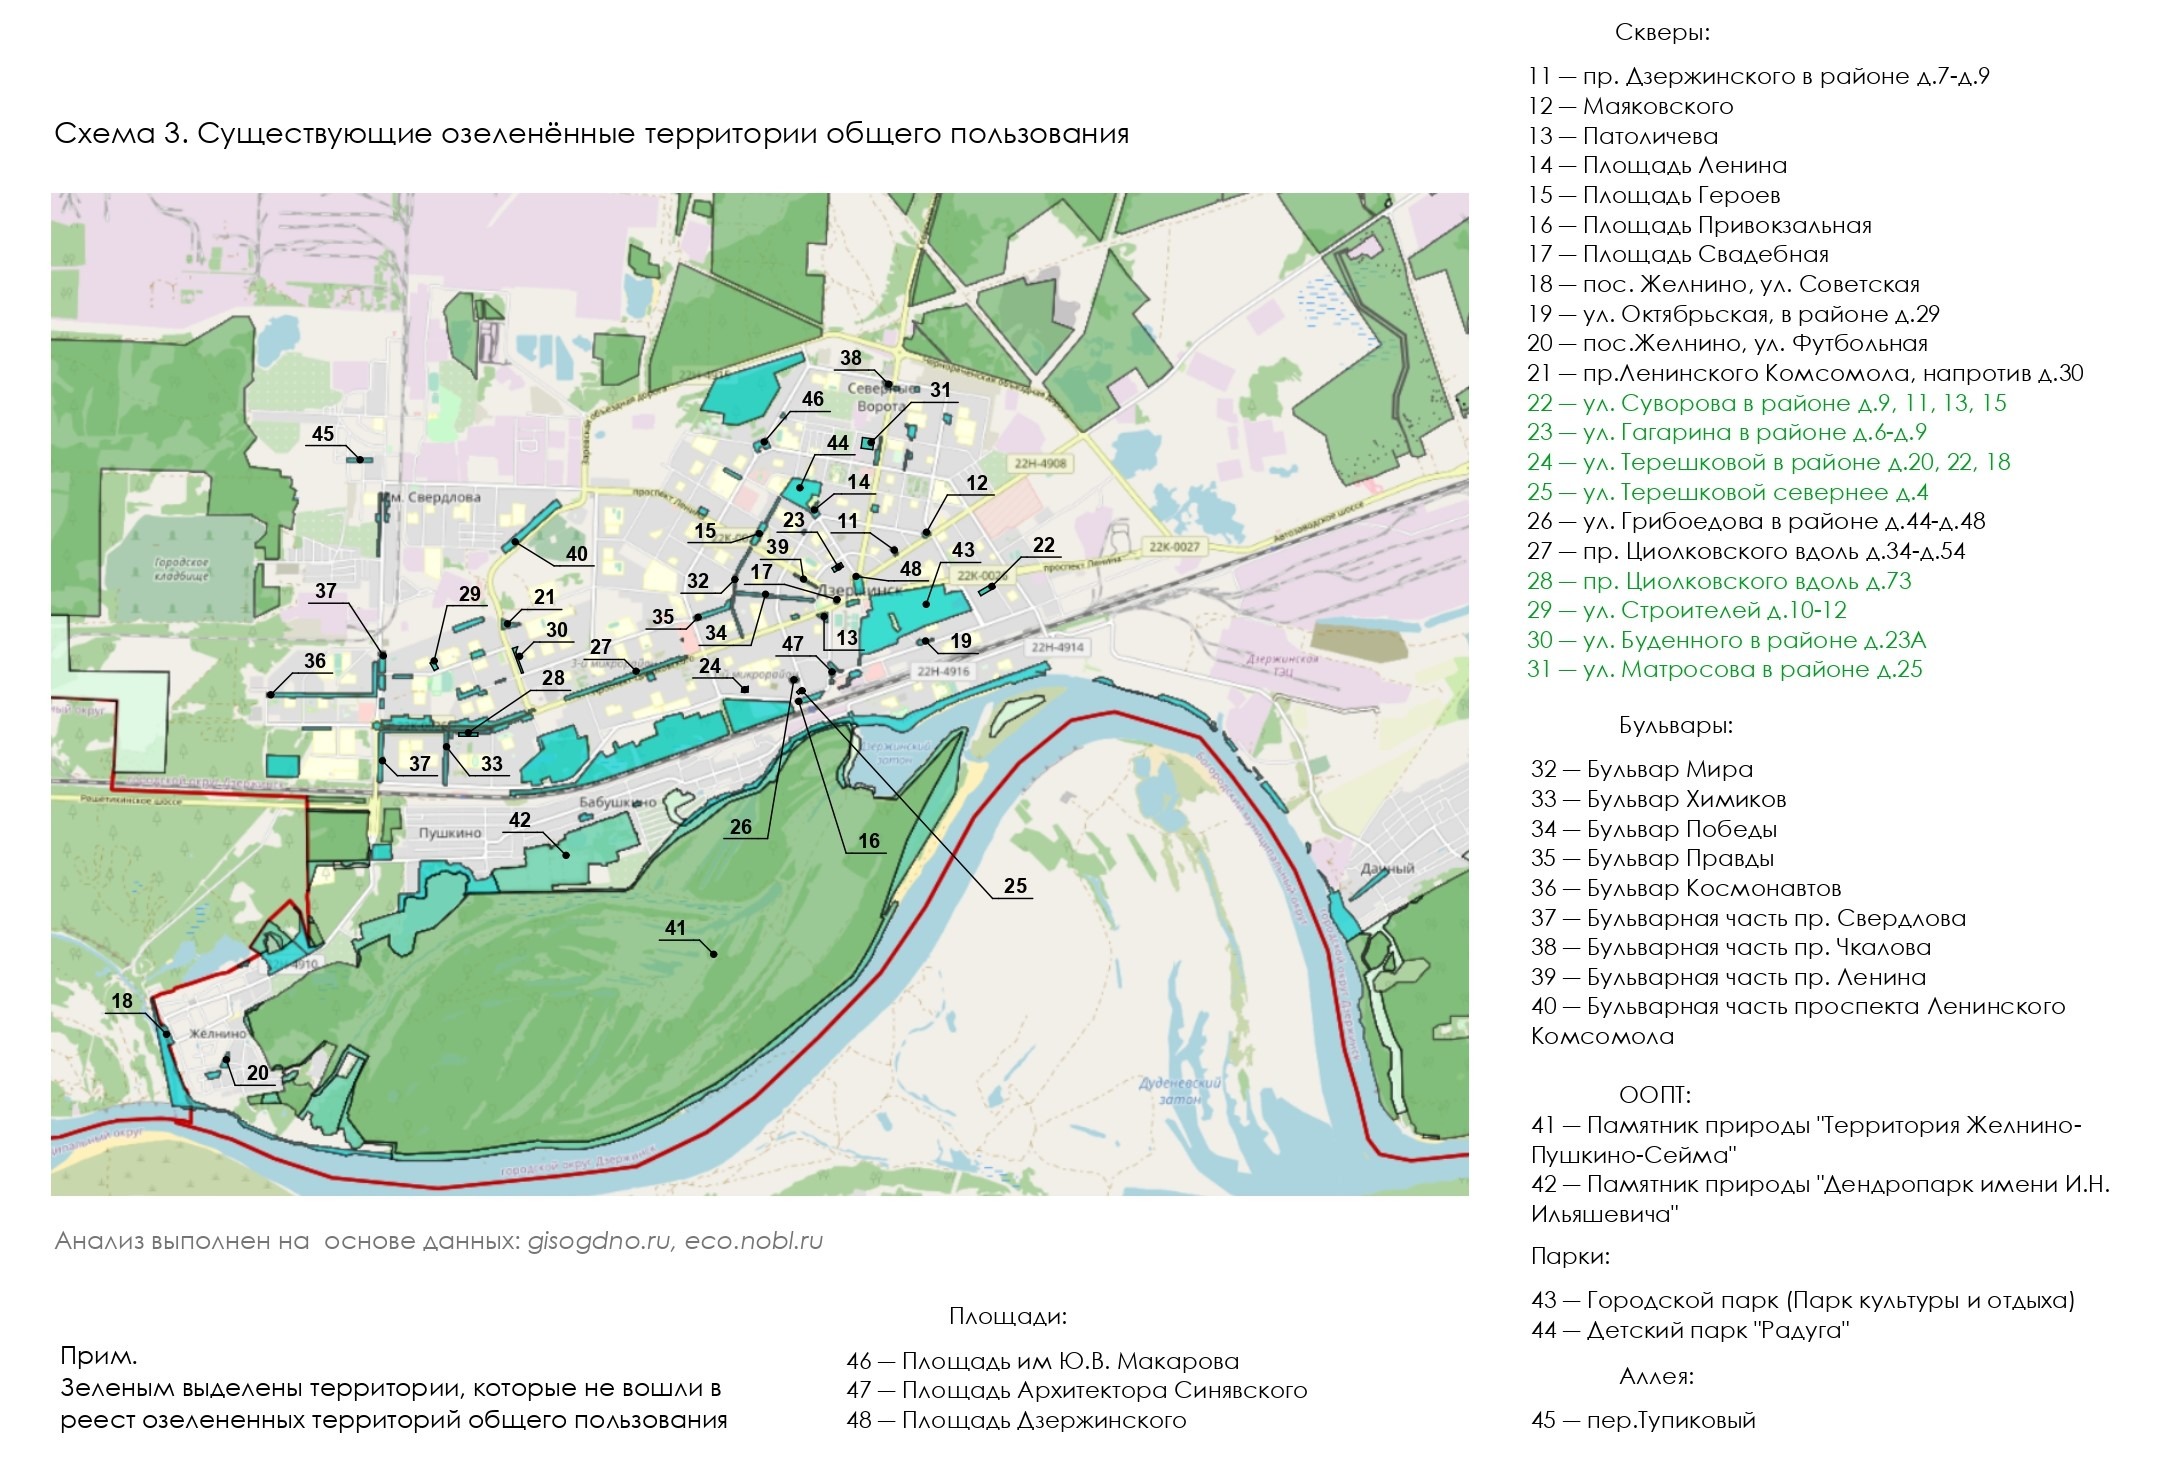Image resolution: width=2161 pixels, height=1470 pixels.
Task: Select legend entry '11 — пр. Дзержинского в районе д.7-д.9'
Action: (1758, 77)
